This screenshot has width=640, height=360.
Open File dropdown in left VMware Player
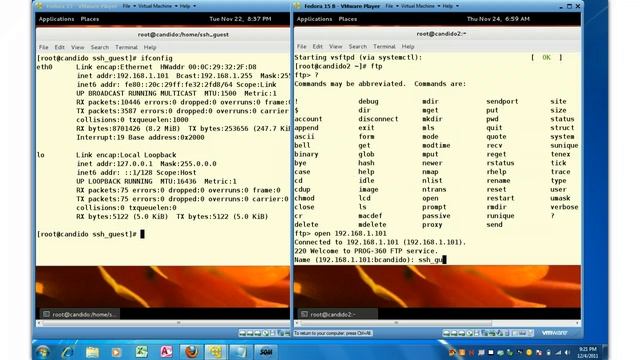129,6
